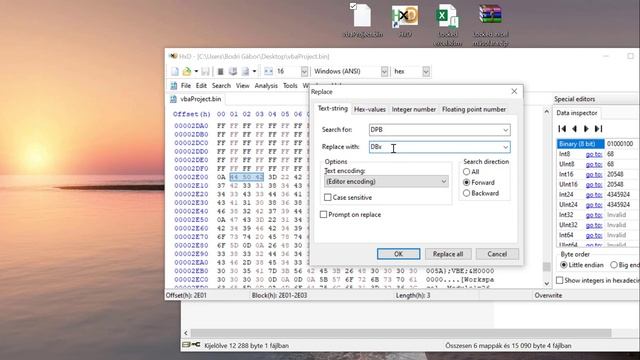Open the vbaProject.bin desktop file icon
This screenshot has height=360, width=640.
pyautogui.click(x=362, y=20)
